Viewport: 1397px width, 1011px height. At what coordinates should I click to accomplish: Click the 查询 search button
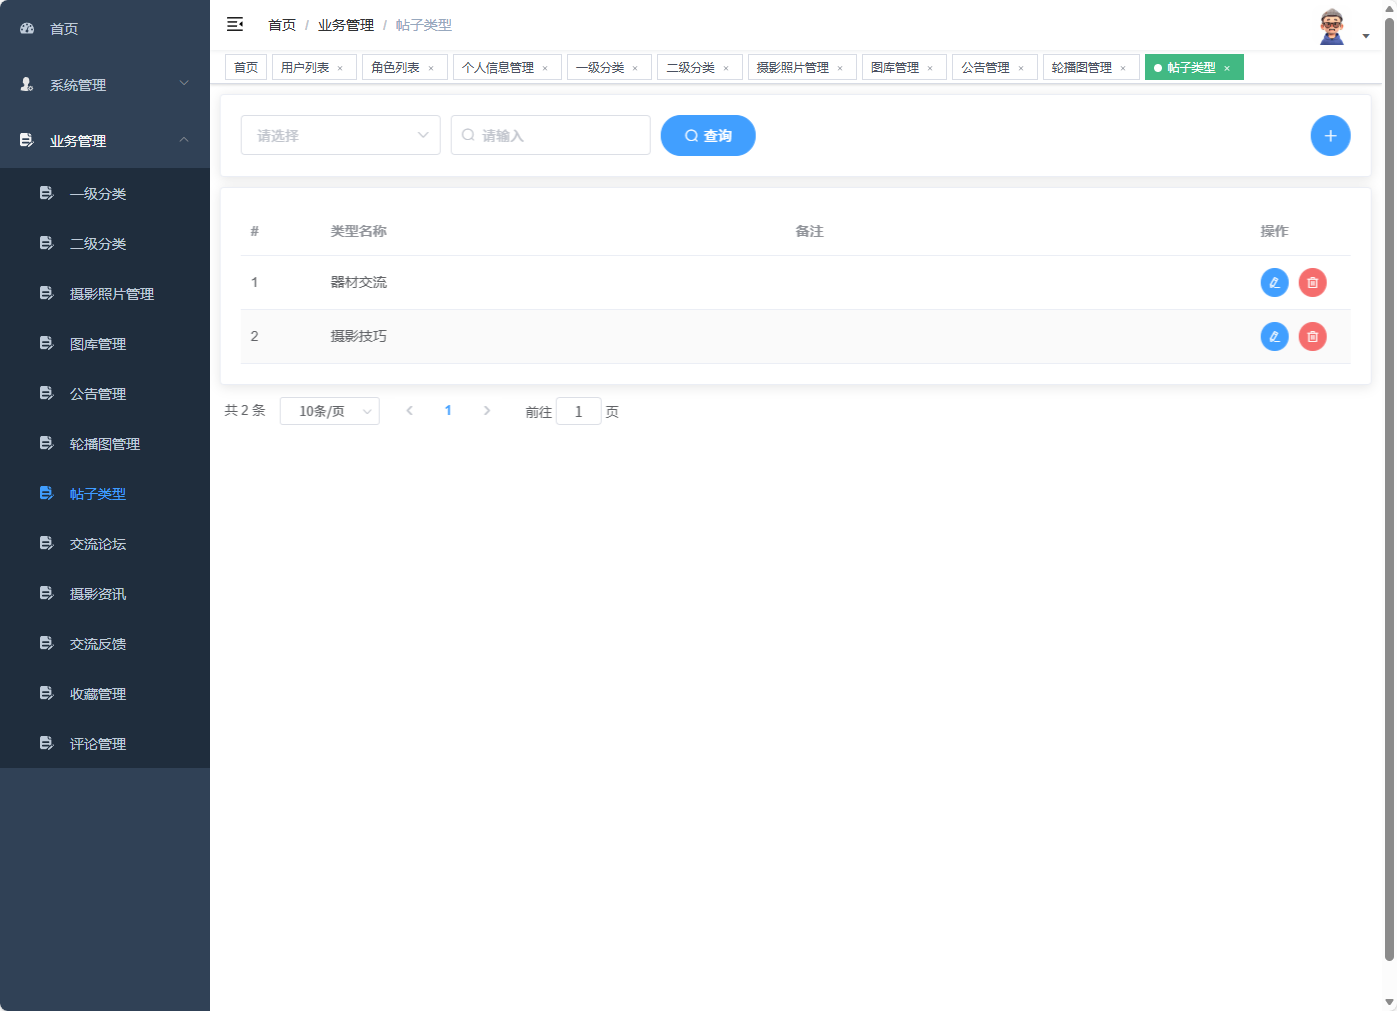[x=708, y=135]
